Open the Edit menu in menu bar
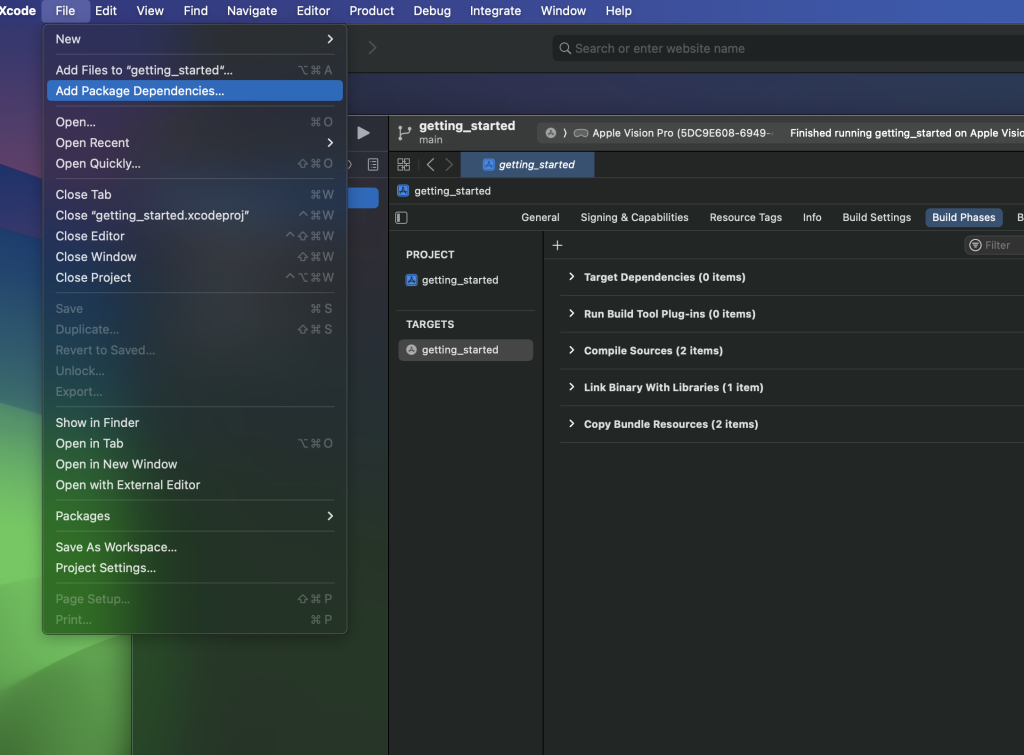Screen dimensions: 1024x755 click(106, 11)
